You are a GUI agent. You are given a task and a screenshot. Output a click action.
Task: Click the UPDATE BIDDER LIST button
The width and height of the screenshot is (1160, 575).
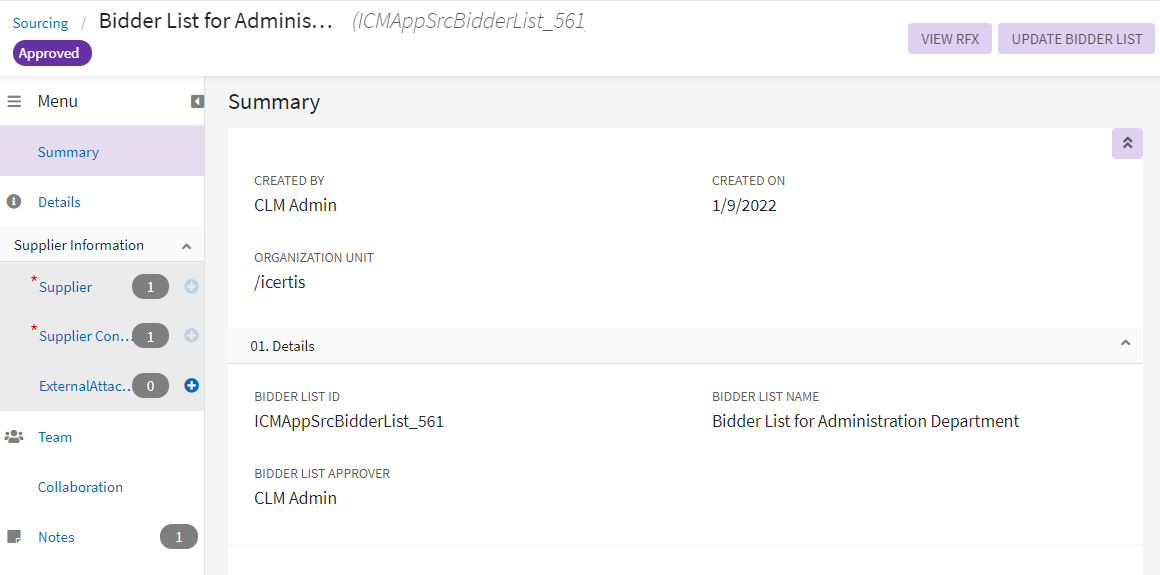pyautogui.click(x=1076, y=39)
